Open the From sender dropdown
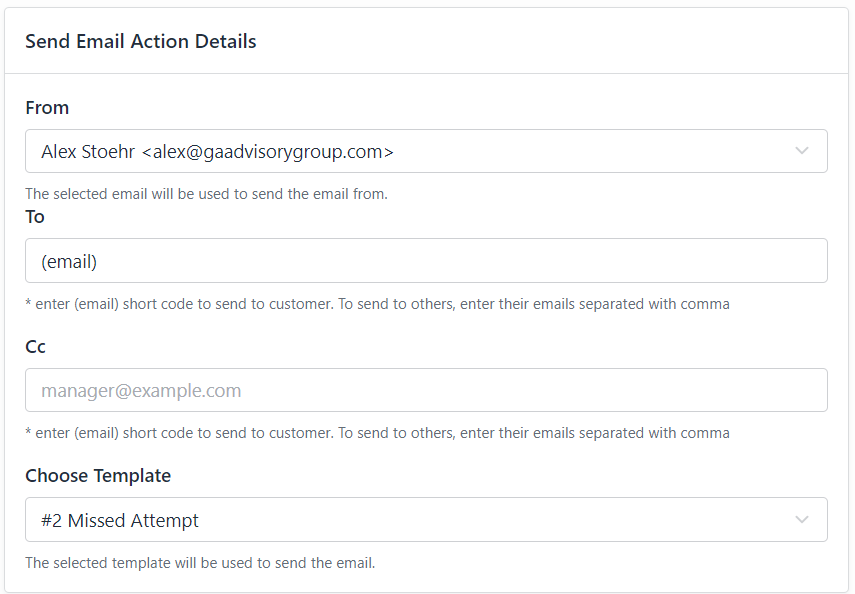855x594 pixels. [x=426, y=151]
